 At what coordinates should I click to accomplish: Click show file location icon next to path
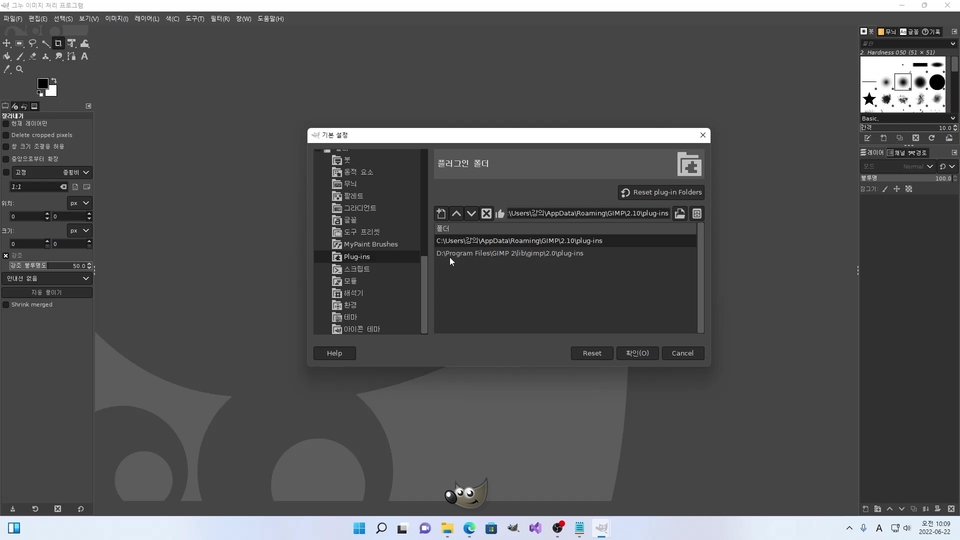[x=697, y=214]
